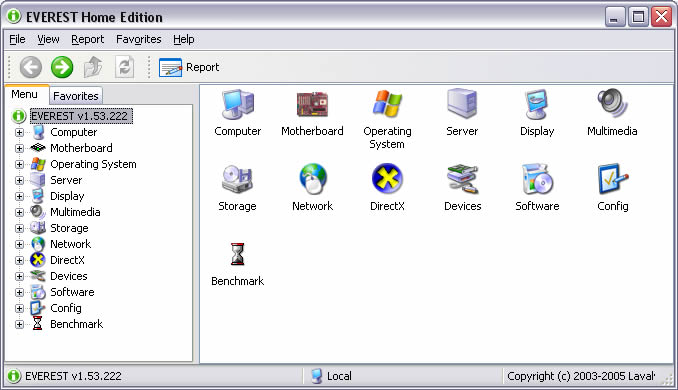Open the Motherboard icon in main pane
678x390 pixels.
[x=312, y=104]
